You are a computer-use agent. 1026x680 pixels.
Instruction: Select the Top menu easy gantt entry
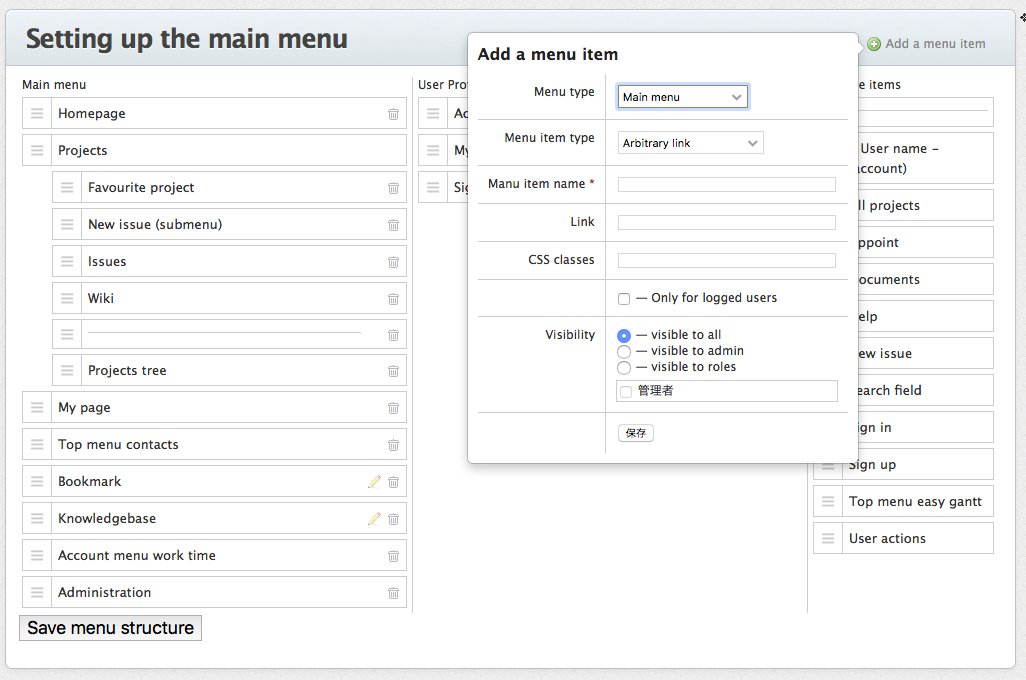(916, 500)
